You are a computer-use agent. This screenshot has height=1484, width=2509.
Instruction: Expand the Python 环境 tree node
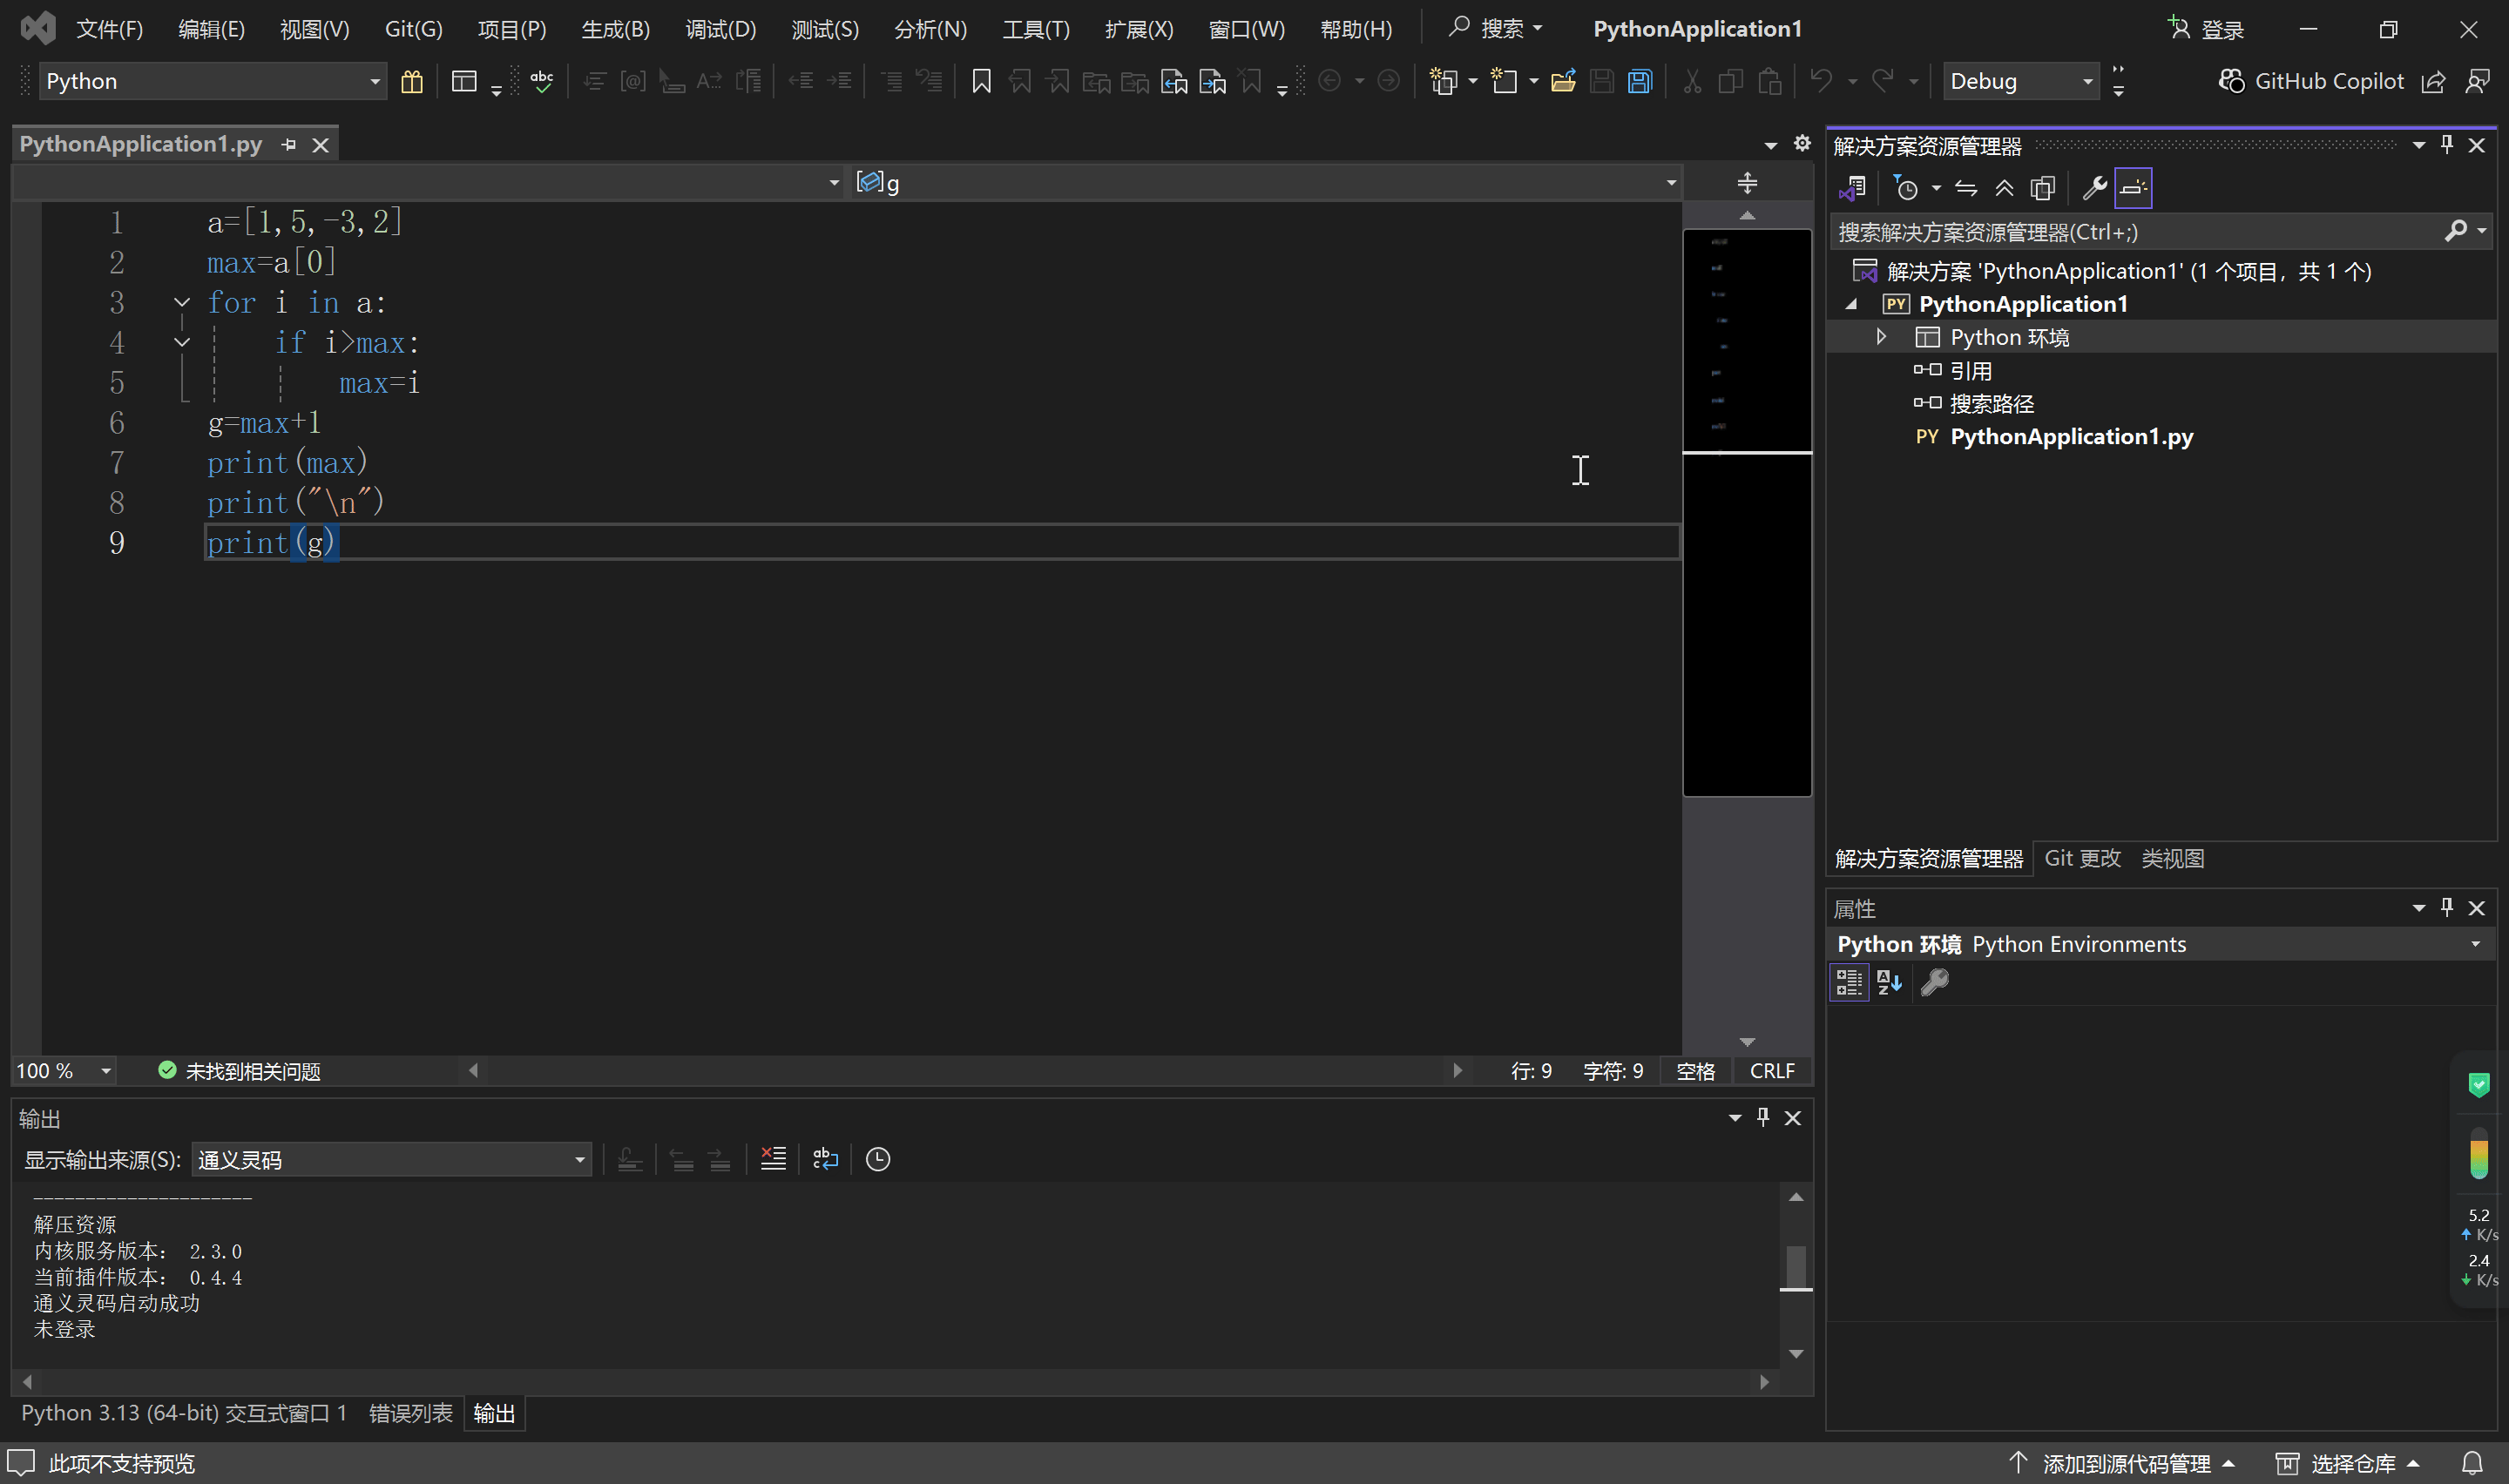pyautogui.click(x=1881, y=337)
